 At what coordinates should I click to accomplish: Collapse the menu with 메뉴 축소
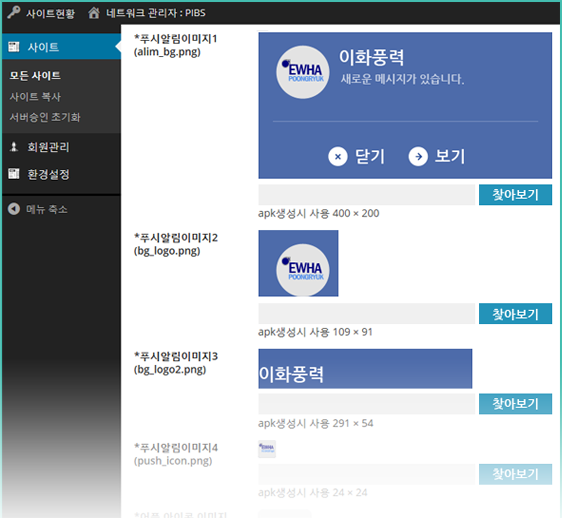click(47, 209)
